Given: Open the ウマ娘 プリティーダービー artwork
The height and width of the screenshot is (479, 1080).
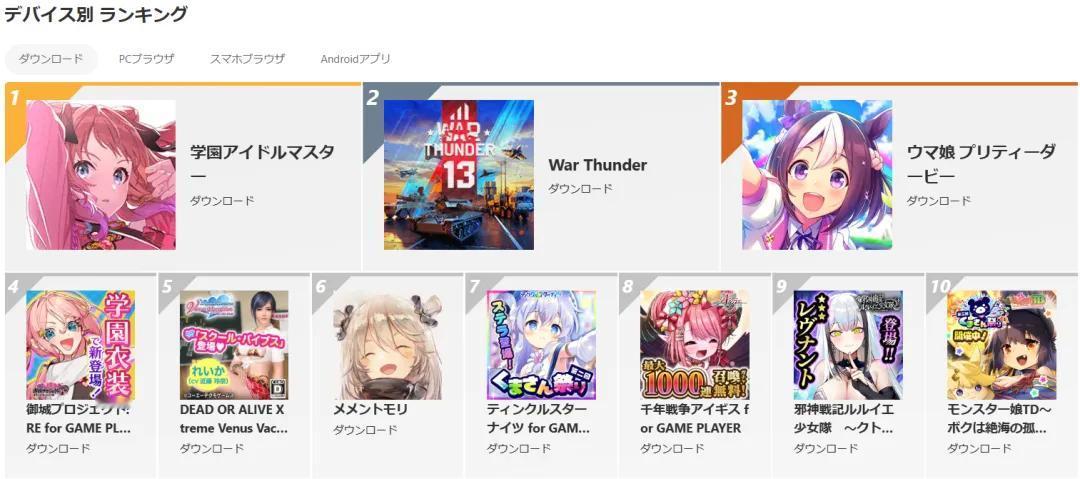Looking at the screenshot, I should tap(817, 175).
